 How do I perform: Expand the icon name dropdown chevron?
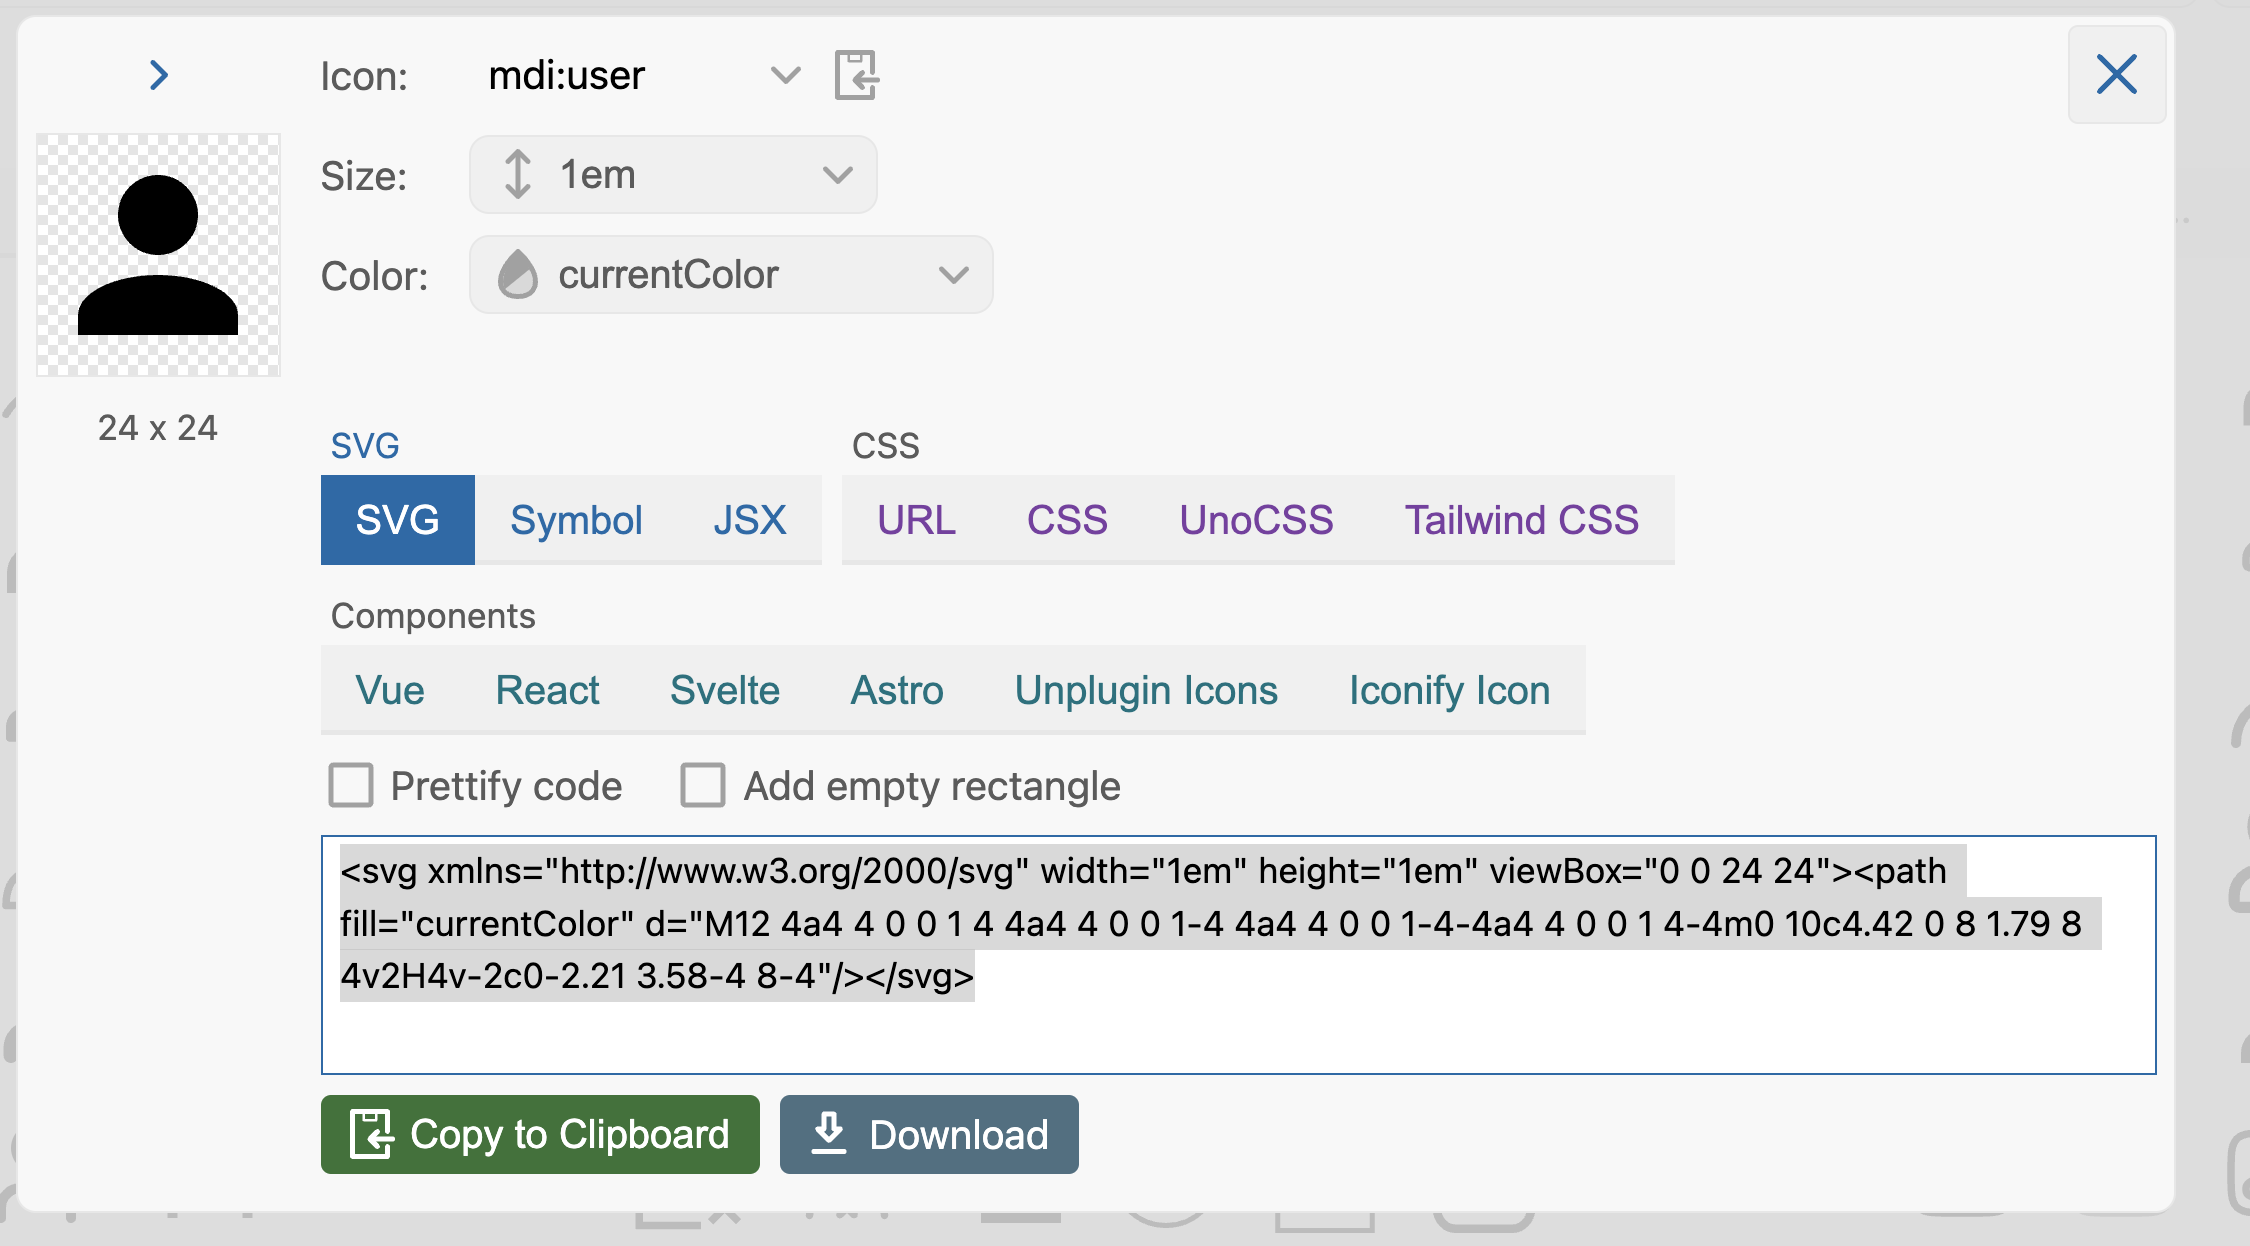coord(786,75)
